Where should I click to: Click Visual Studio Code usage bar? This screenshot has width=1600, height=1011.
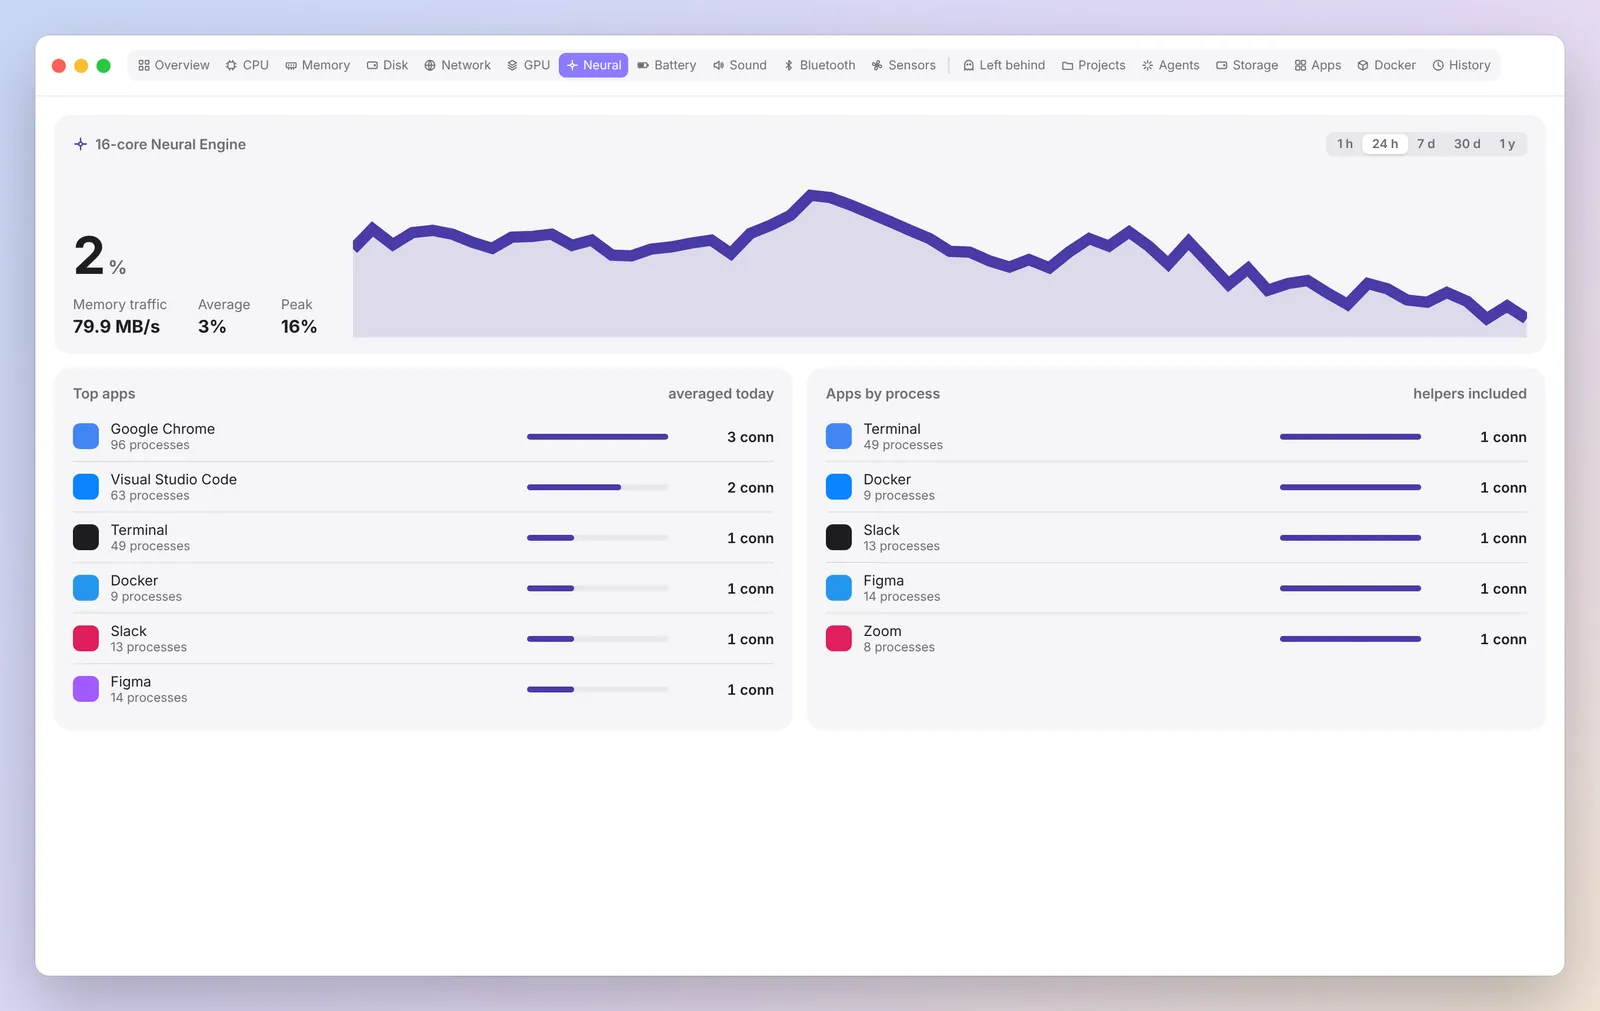pyautogui.click(x=597, y=487)
